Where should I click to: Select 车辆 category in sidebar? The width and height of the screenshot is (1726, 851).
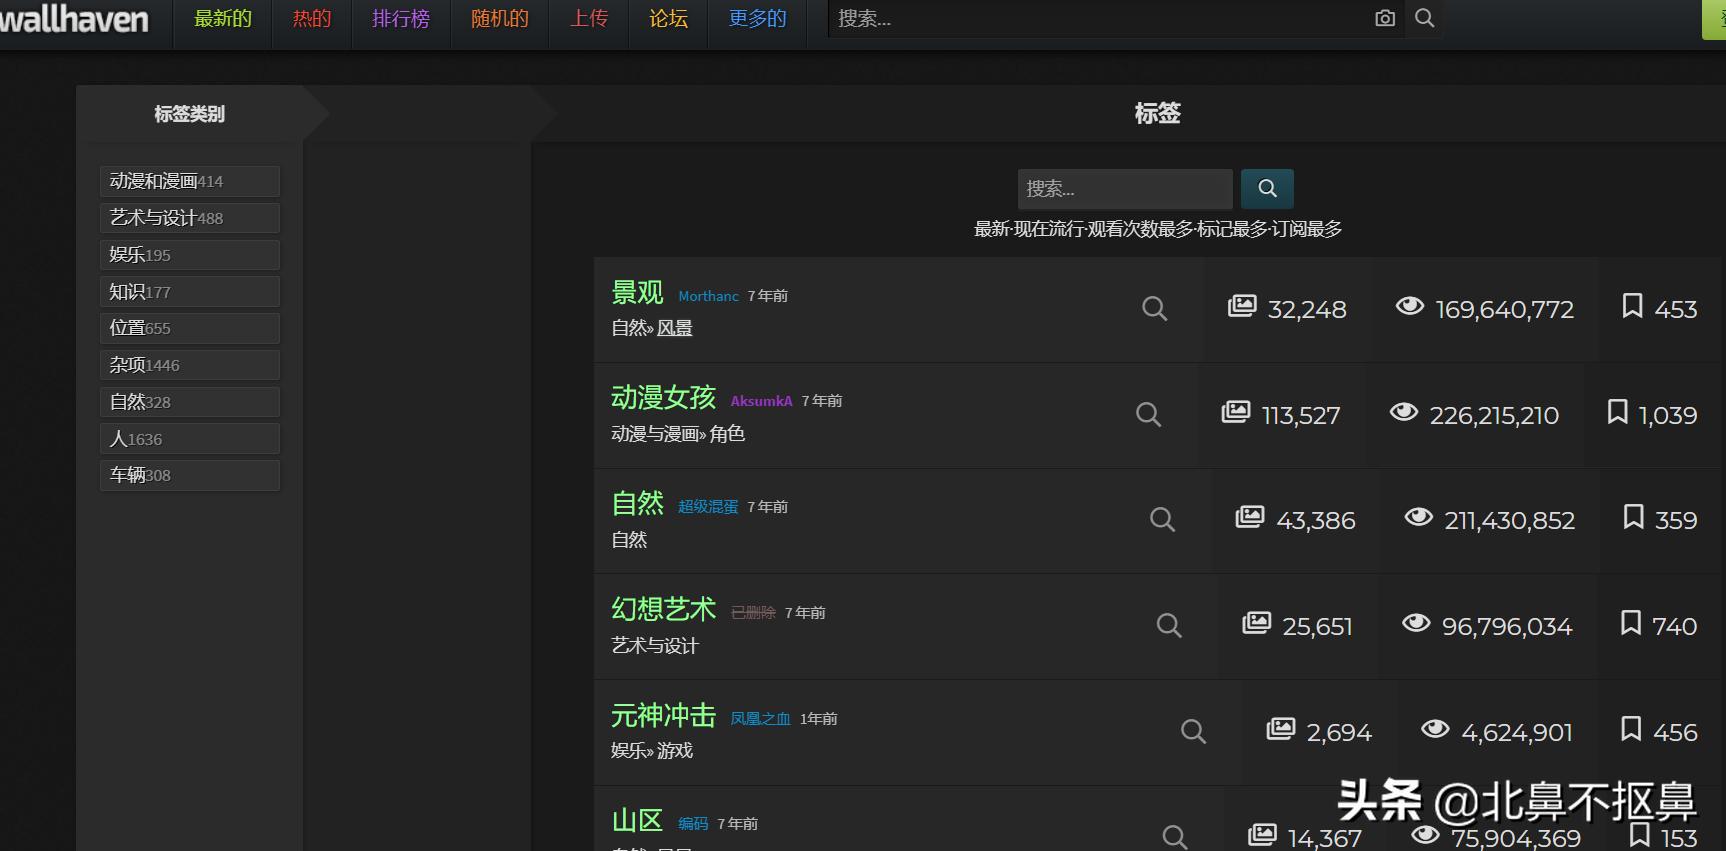190,475
